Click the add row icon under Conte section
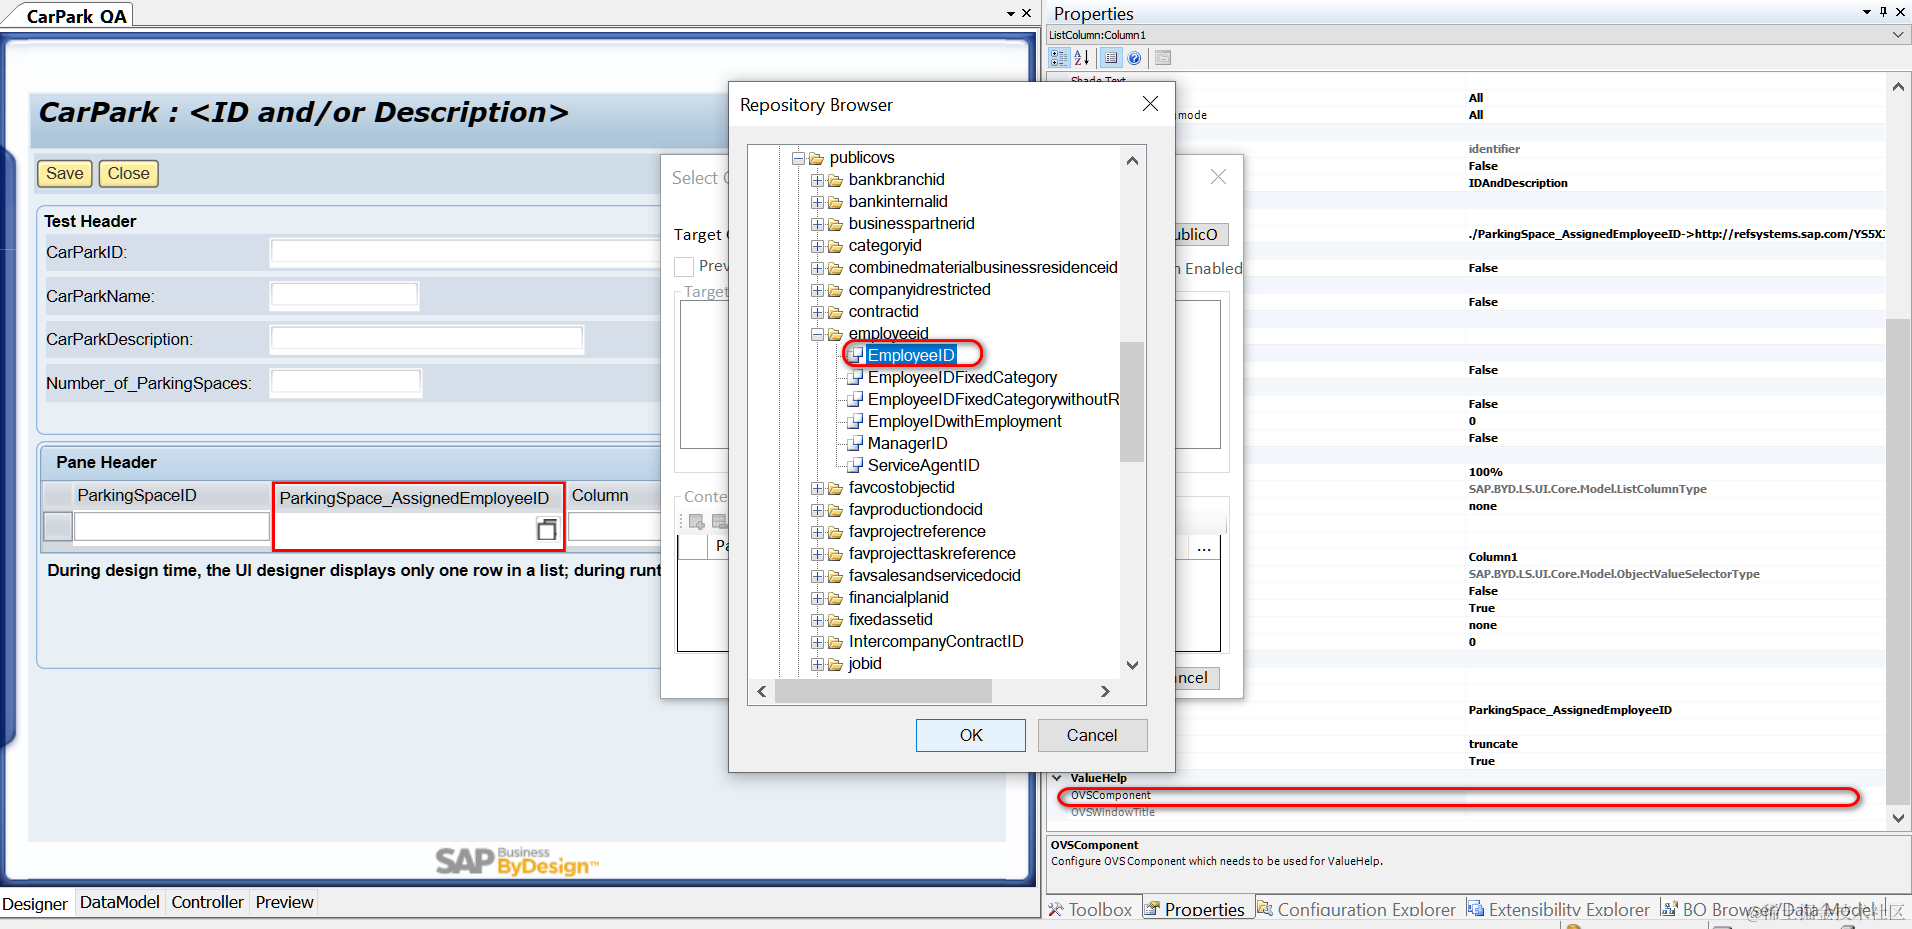The width and height of the screenshot is (1912, 929). (697, 522)
